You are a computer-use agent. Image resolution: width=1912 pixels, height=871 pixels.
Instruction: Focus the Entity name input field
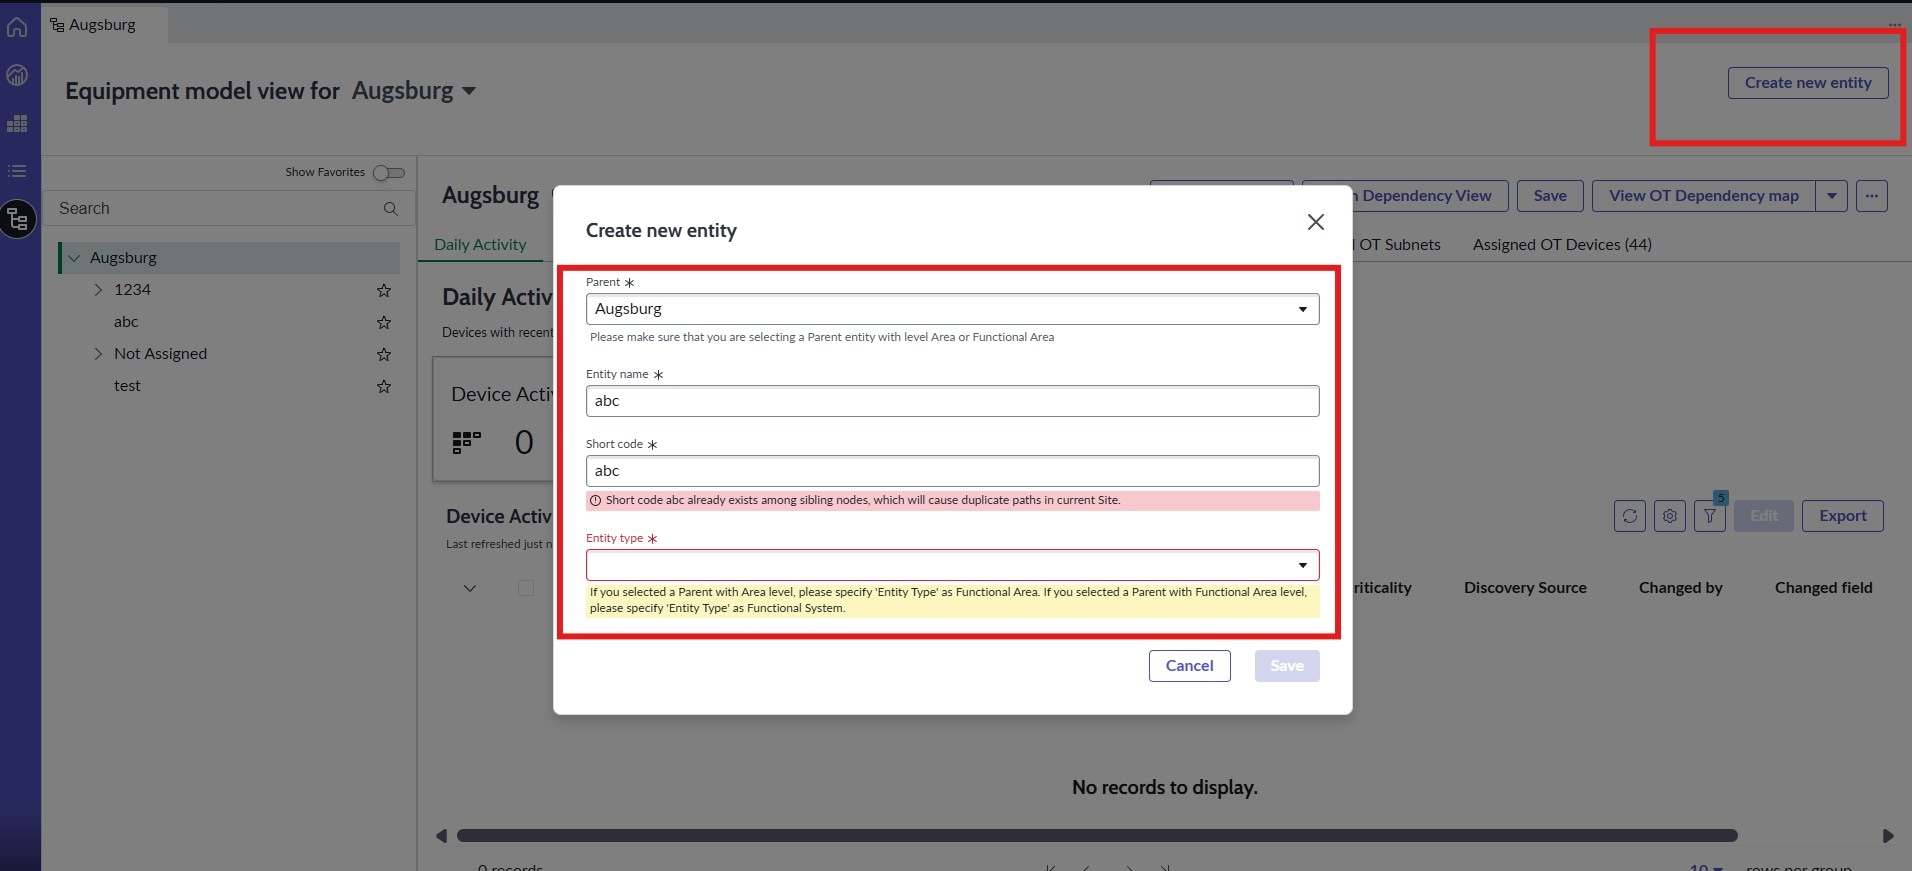click(x=952, y=401)
